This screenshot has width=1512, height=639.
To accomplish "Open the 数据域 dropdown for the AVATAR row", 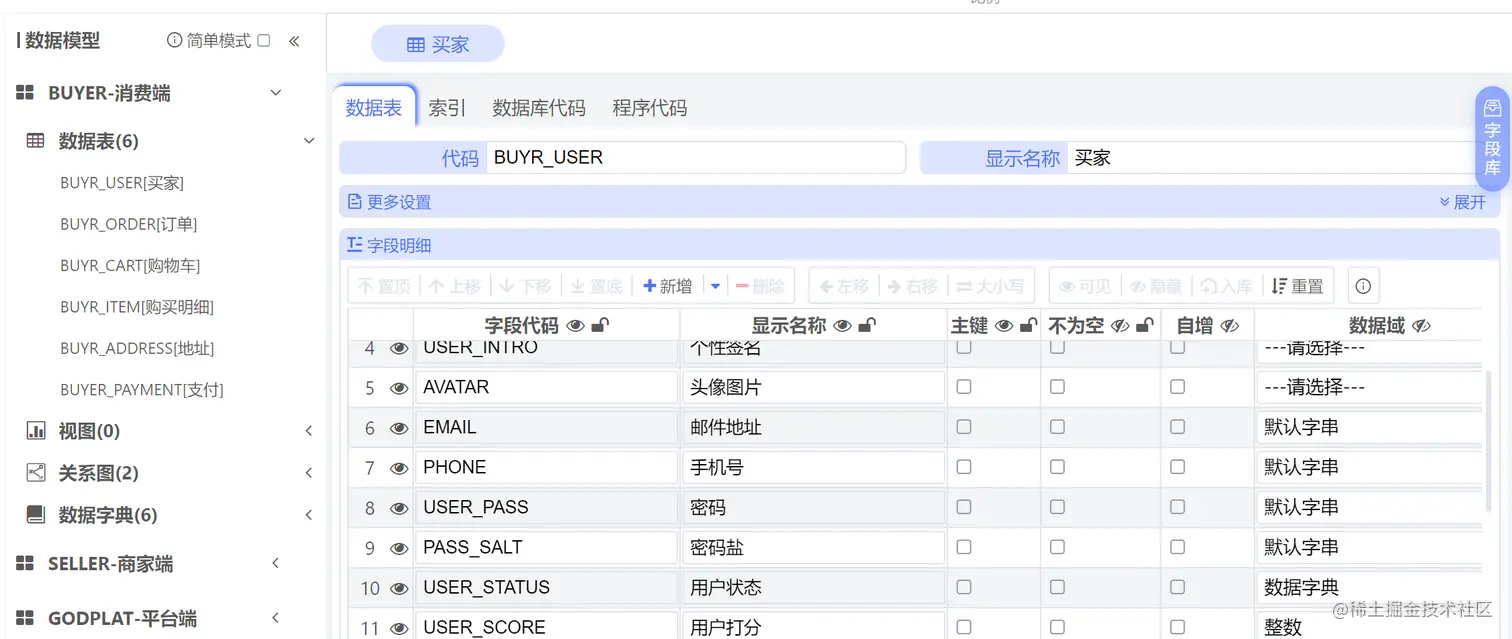I will click(x=1369, y=387).
